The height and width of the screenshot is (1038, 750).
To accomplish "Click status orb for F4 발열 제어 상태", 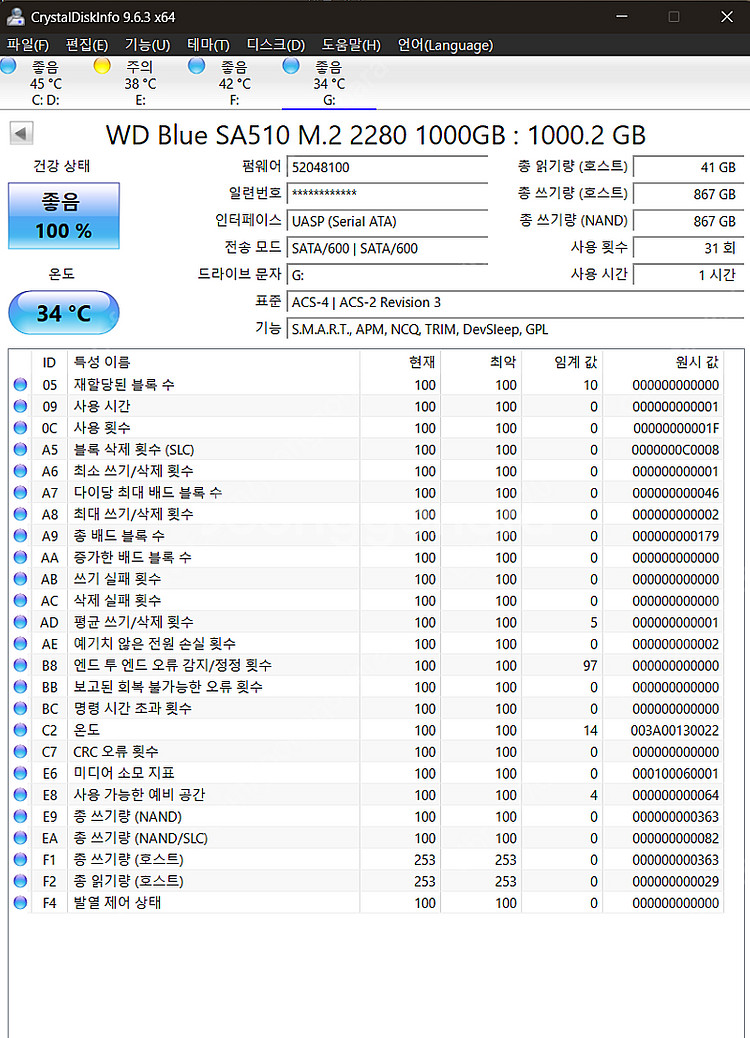I will (x=21, y=902).
